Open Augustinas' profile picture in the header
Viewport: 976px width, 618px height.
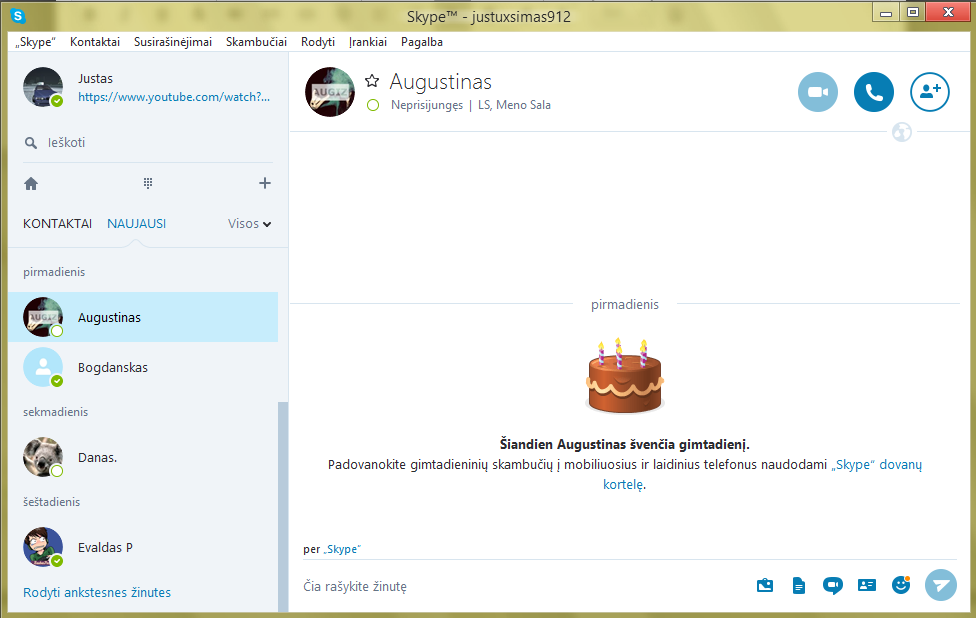(330, 92)
